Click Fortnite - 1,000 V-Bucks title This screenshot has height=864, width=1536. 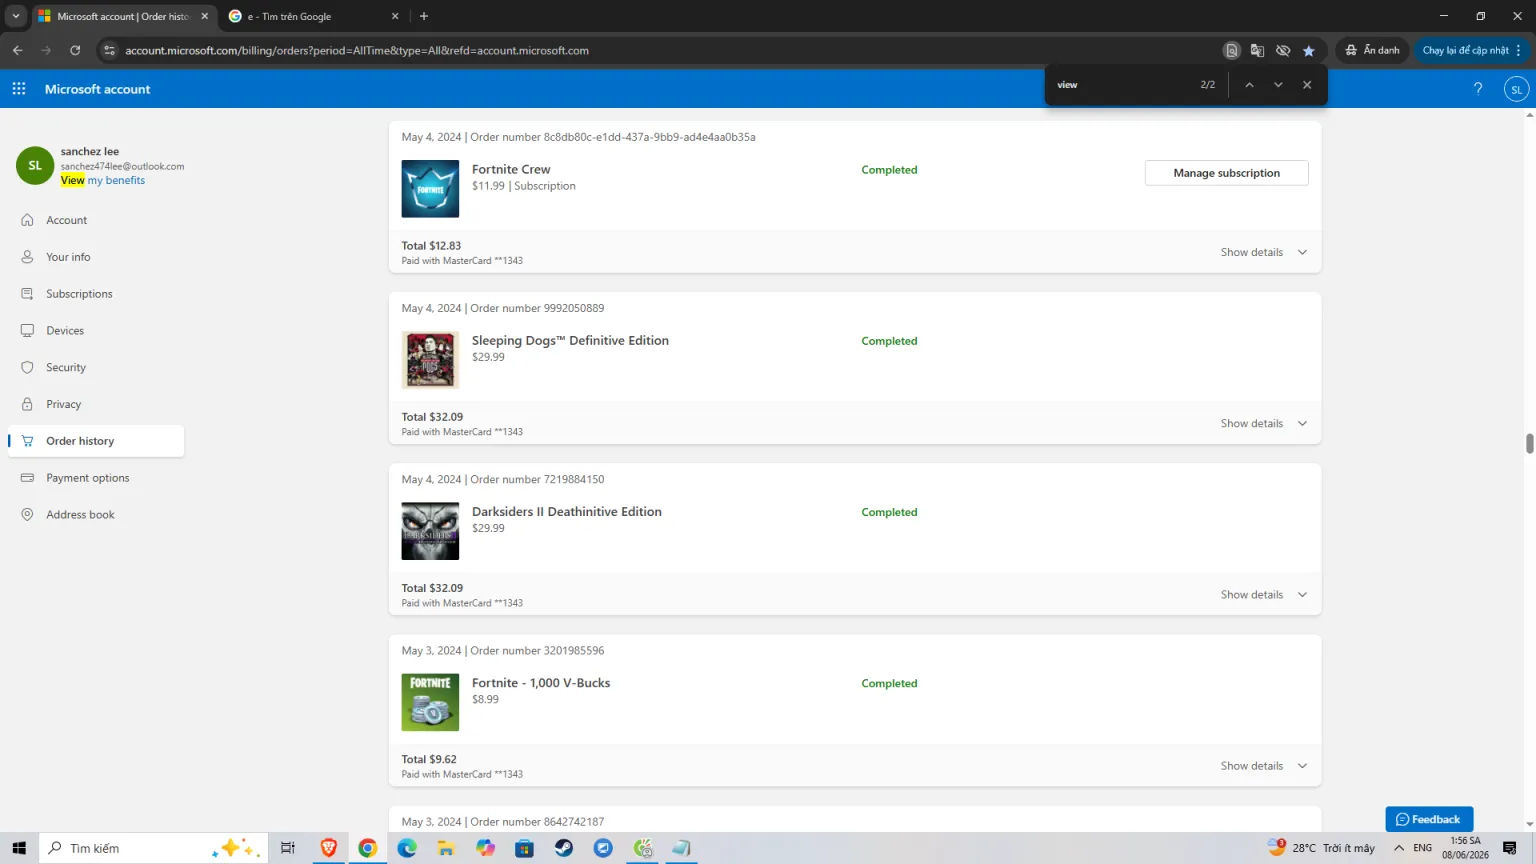[x=541, y=683]
